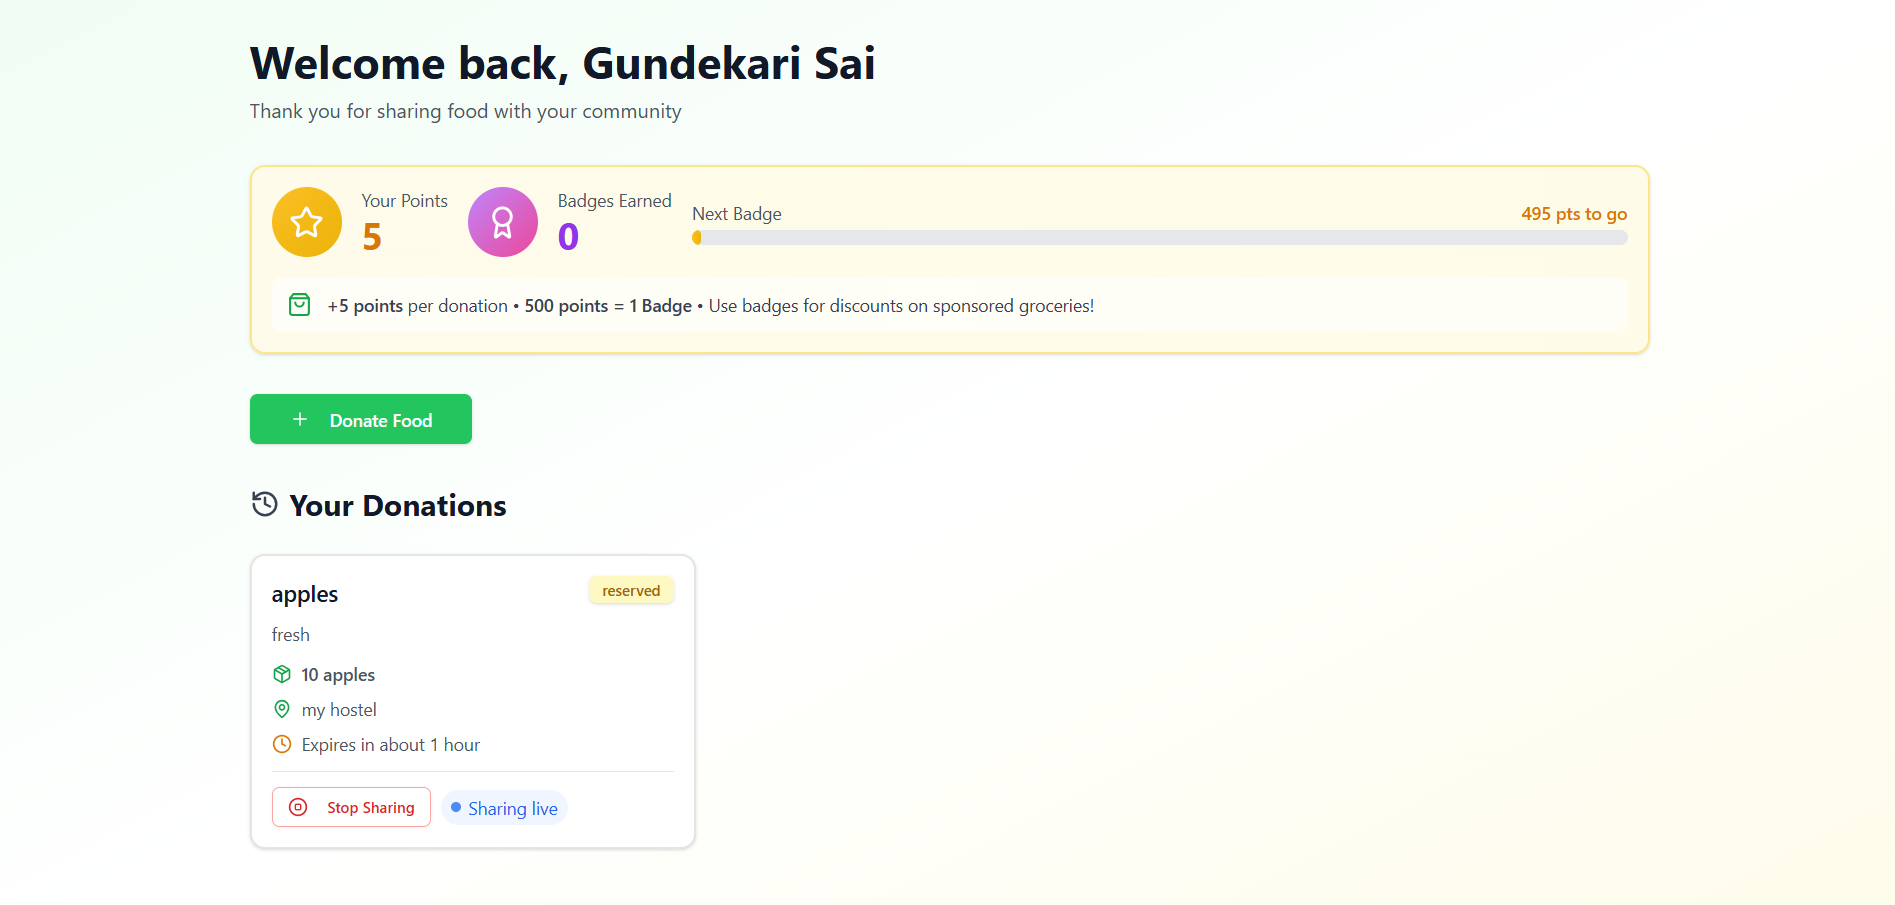
Task: Click the green shopping bag icon
Action: pyautogui.click(x=299, y=305)
